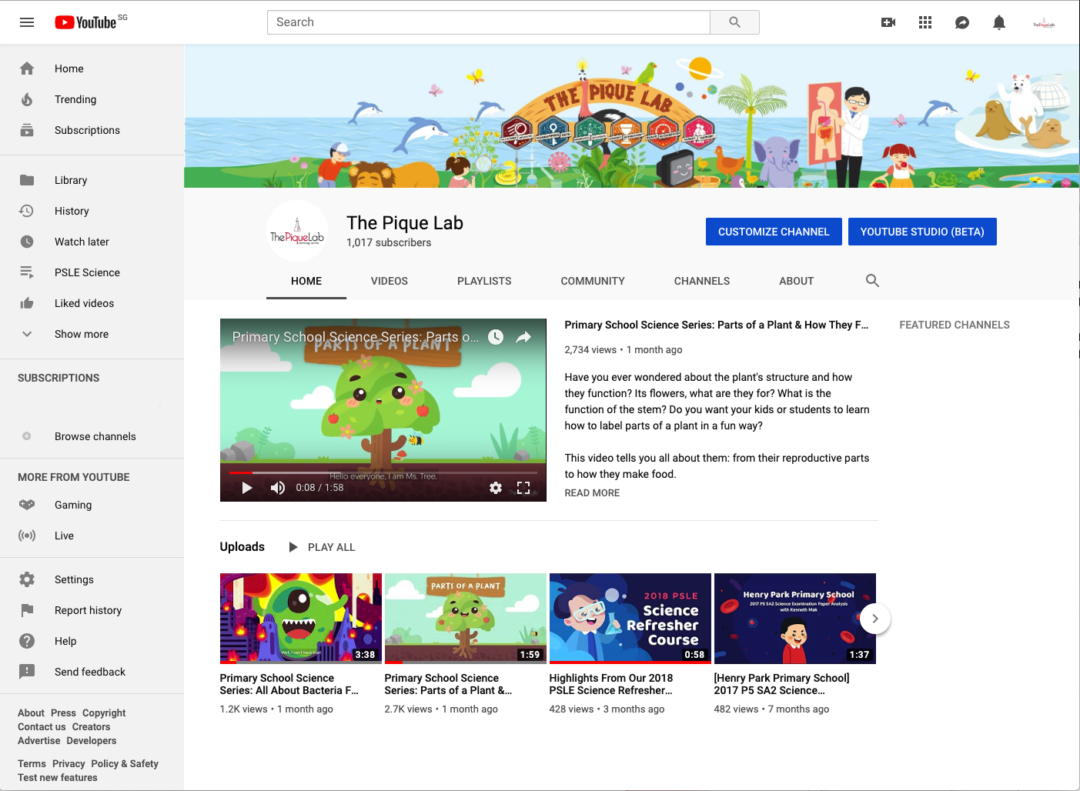Expand description with READ MORE
Screen dimensions: 1080x791
tap(592, 493)
